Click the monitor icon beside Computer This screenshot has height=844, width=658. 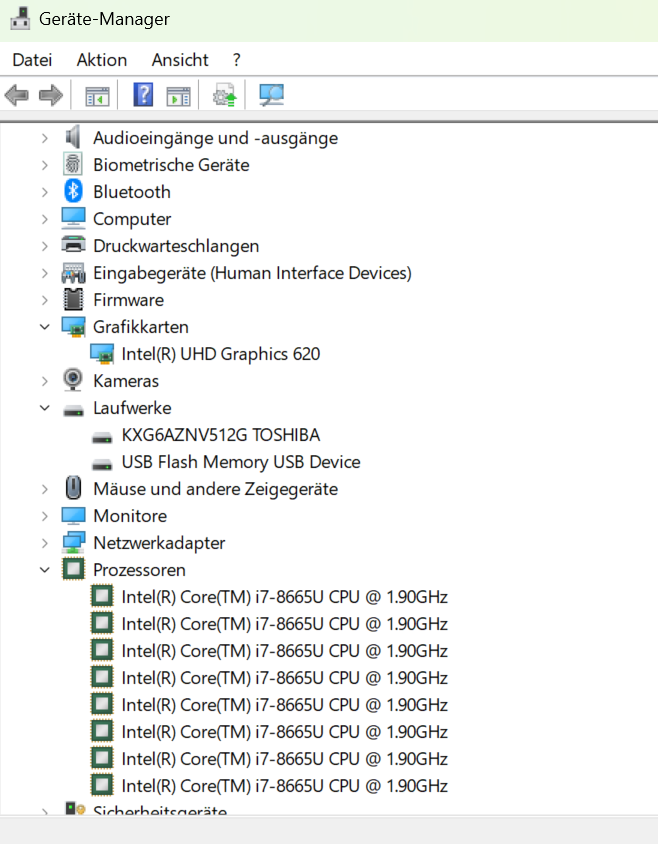(x=73, y=218)
